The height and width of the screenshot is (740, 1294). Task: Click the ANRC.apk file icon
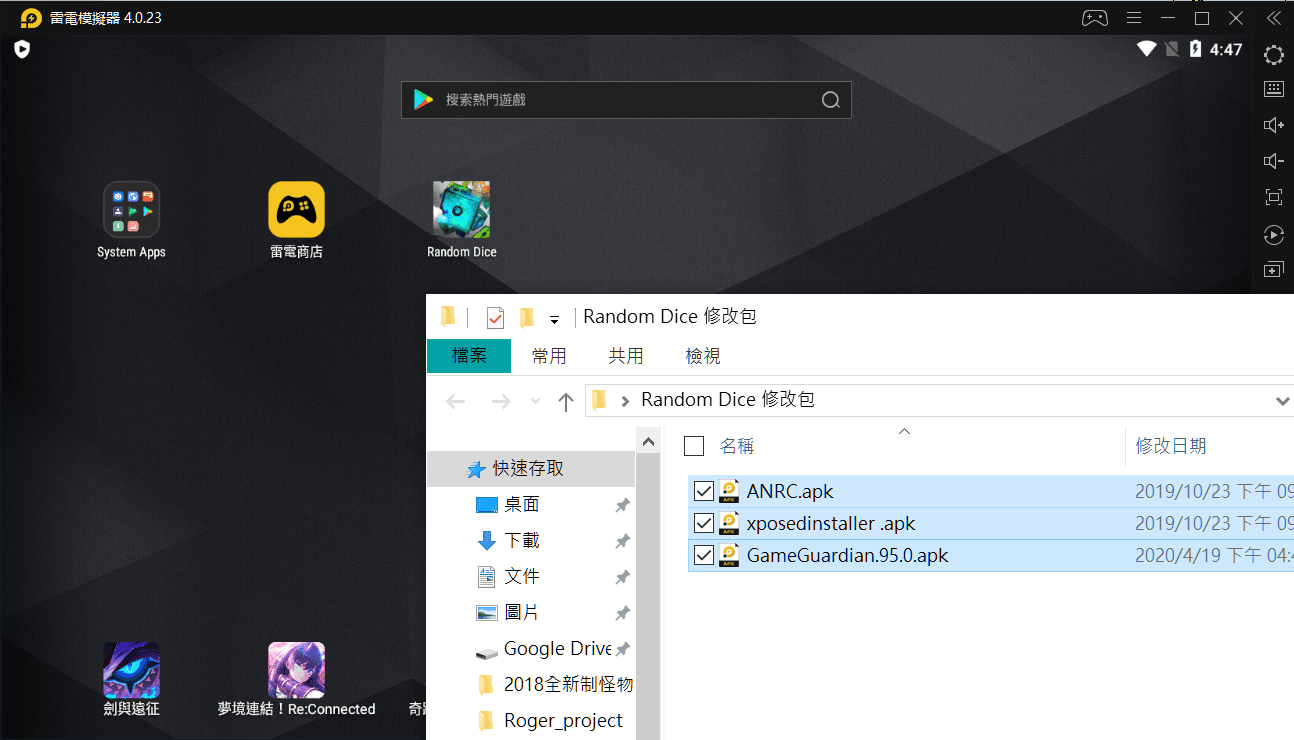coord(729,491)
